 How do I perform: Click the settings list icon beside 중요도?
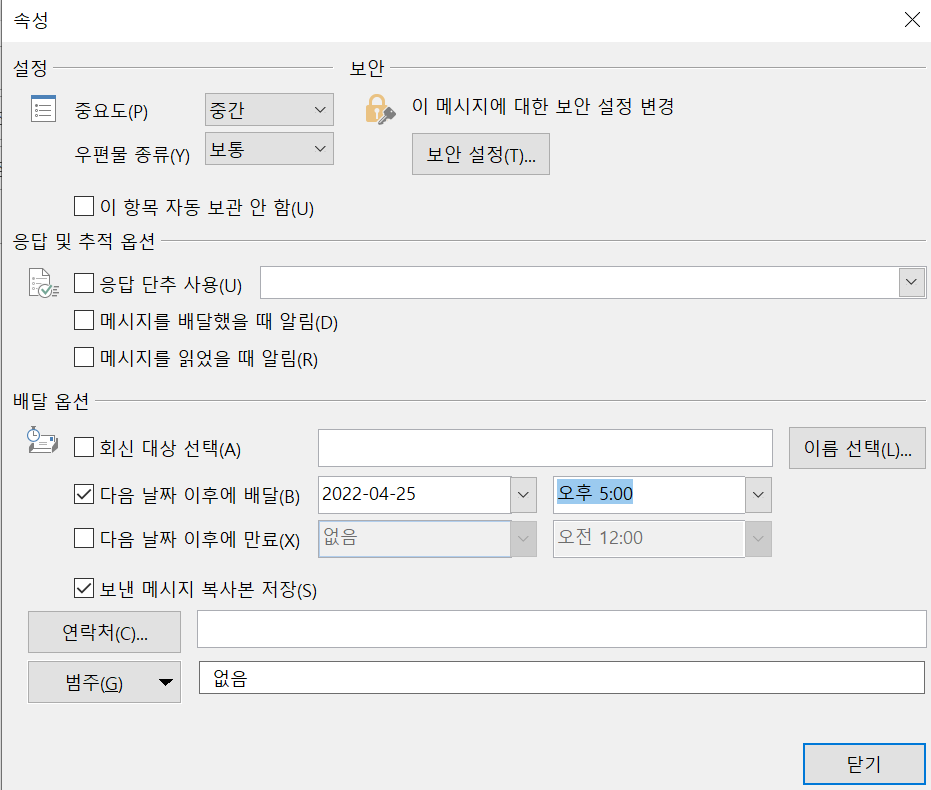(x=43, y=109)
